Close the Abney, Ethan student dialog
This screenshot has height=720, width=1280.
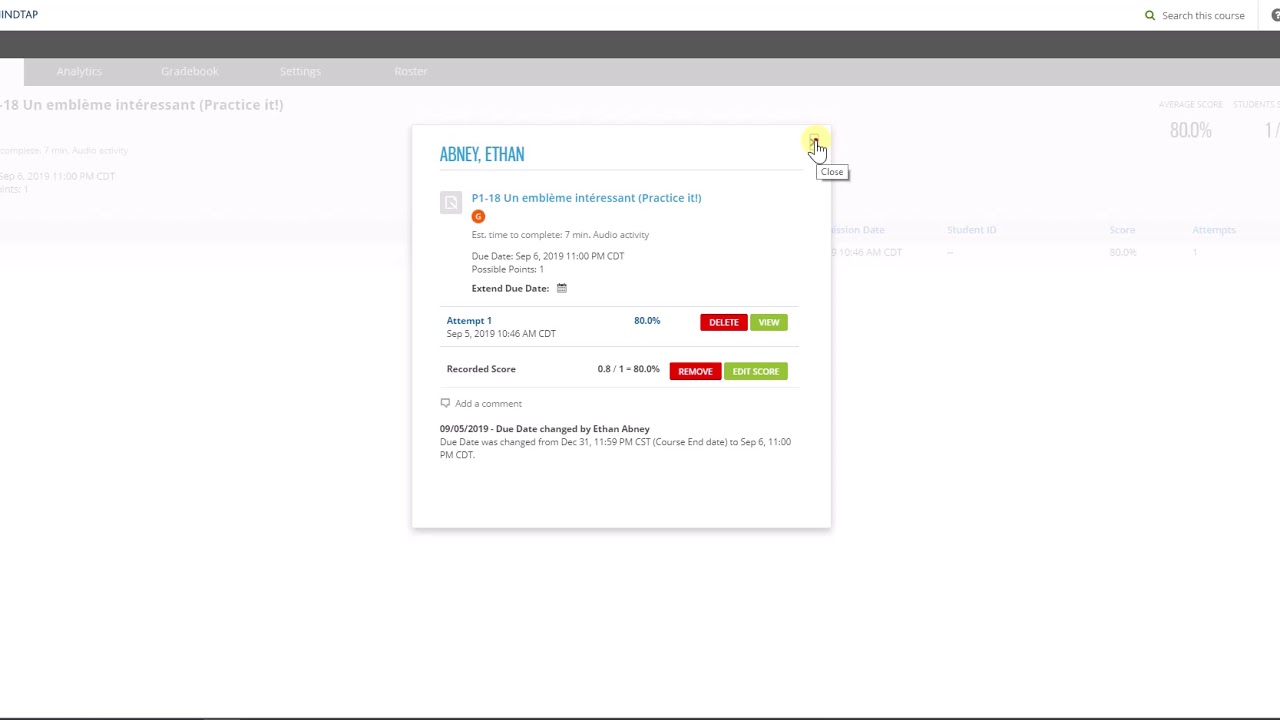point(814,139)
